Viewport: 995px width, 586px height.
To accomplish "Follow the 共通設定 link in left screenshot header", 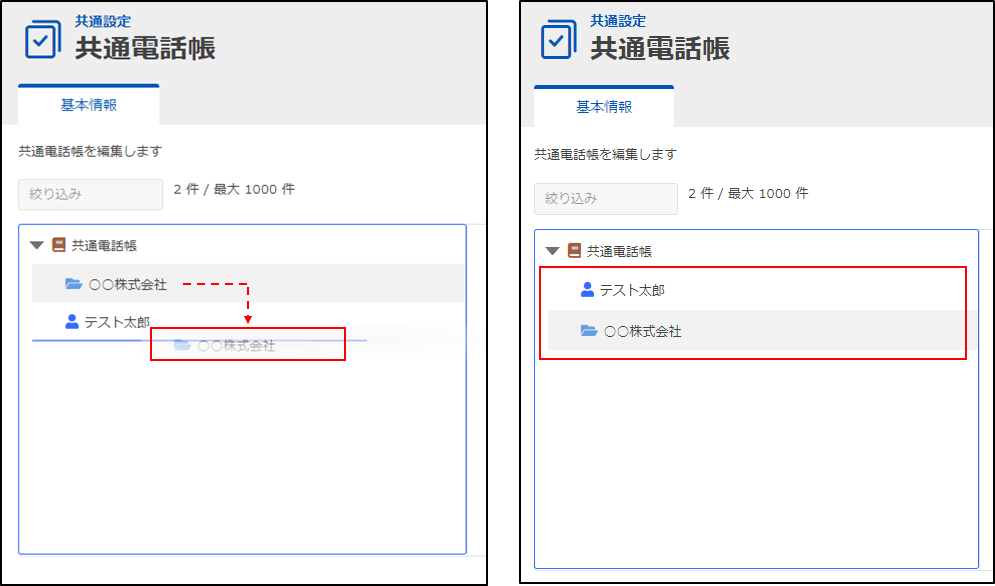I will click(x=102, y=21).
